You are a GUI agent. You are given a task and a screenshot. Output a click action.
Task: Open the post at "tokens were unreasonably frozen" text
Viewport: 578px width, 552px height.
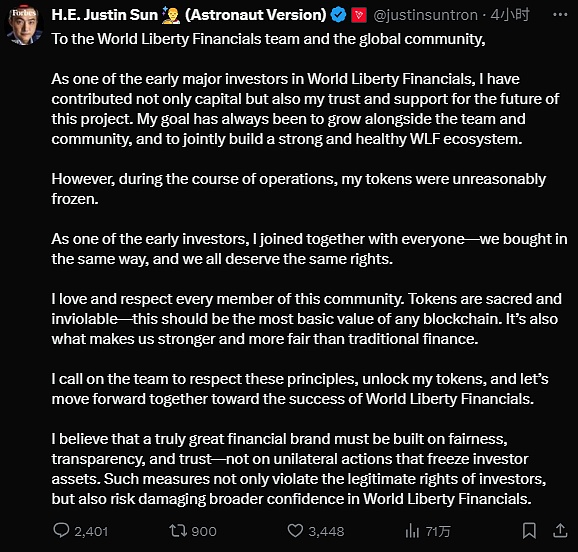click(299, 189)
